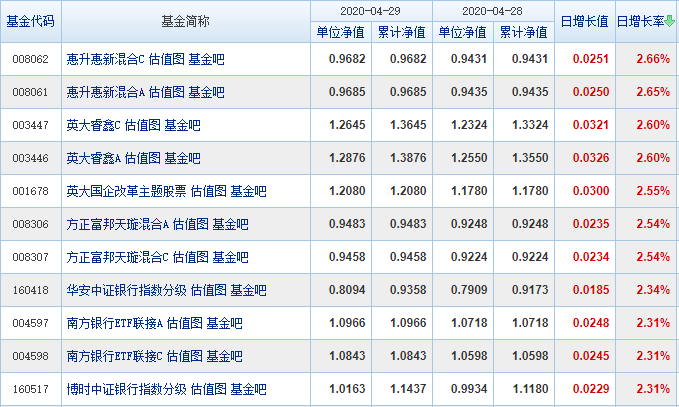This screenshot has width=679, height=407.
Task: Select fund code 001678
Action: (x=30, y=191)
